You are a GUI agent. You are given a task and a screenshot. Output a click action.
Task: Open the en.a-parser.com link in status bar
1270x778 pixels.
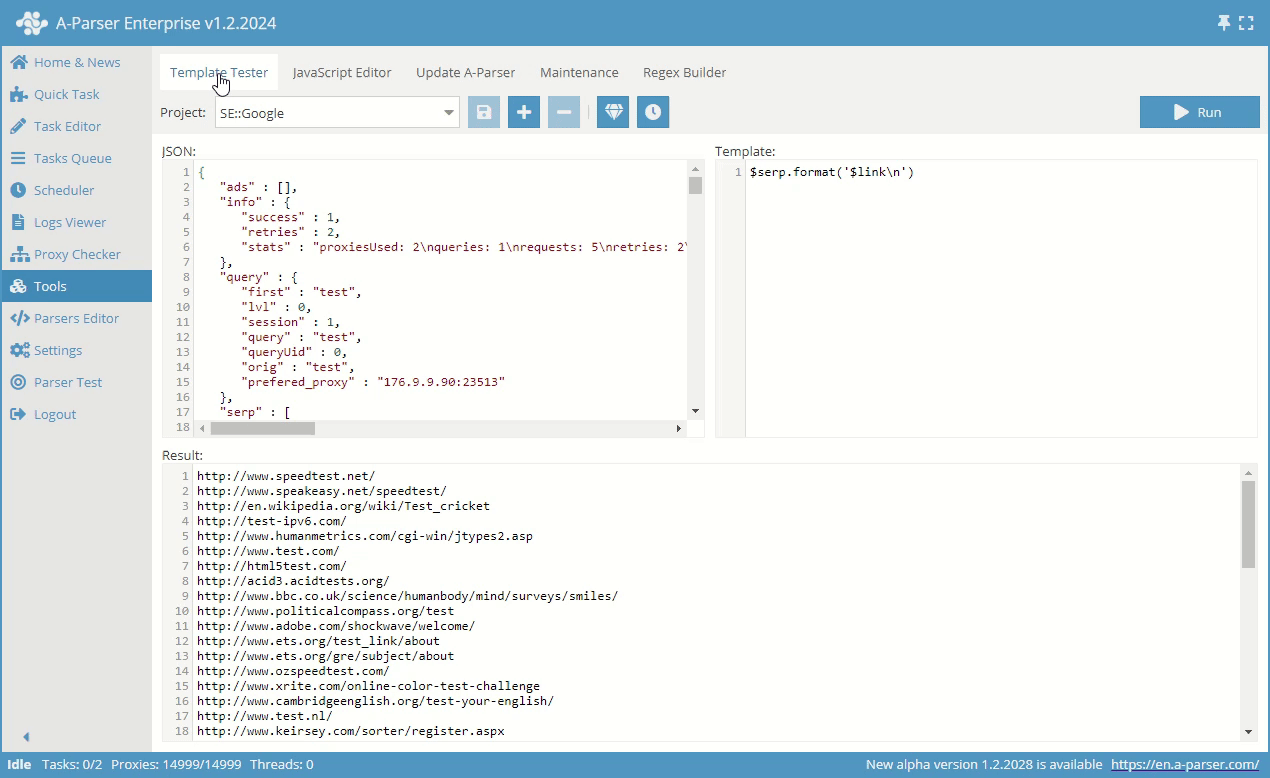pos(1185,765)
